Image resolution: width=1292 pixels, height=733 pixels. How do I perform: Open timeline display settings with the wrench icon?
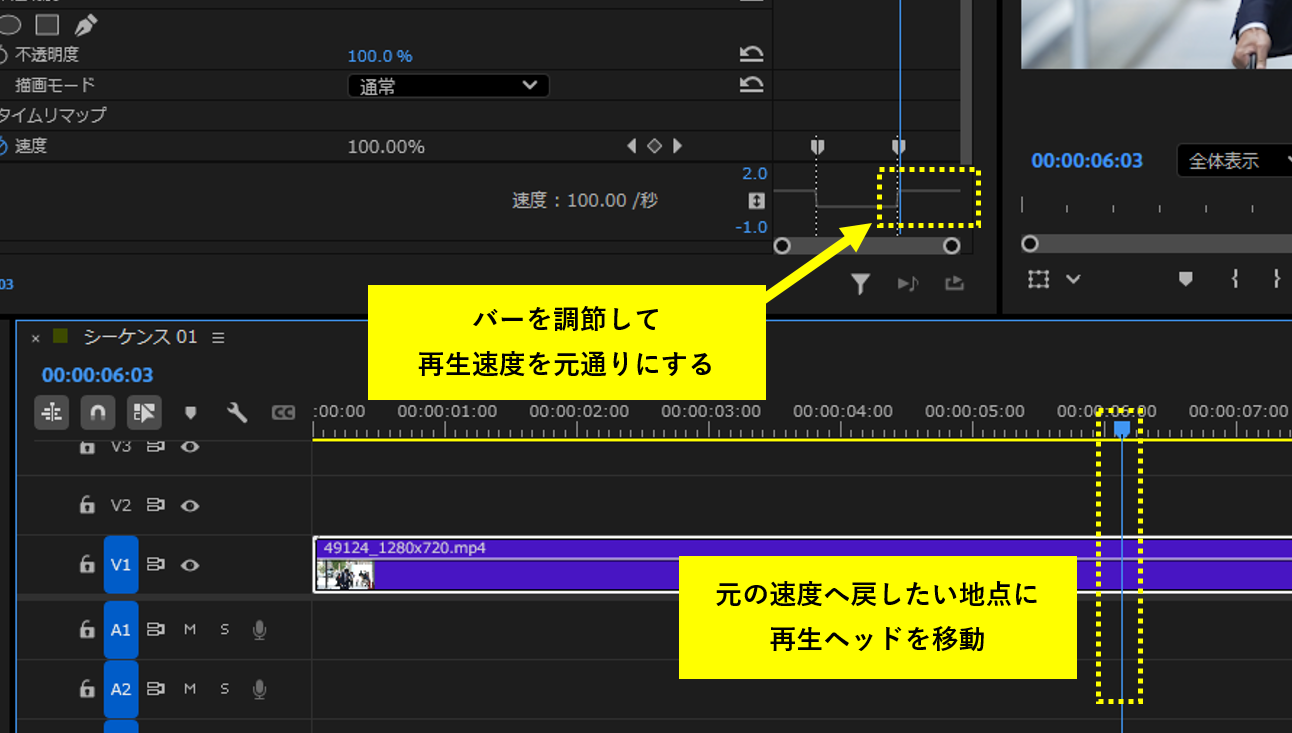(237, 412)
